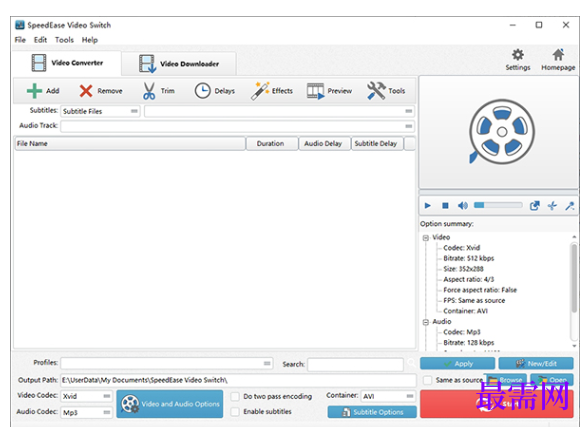Screen dimensions: 588x427
Task: Remove the selected file with the red X
Action: click(86, 91)
